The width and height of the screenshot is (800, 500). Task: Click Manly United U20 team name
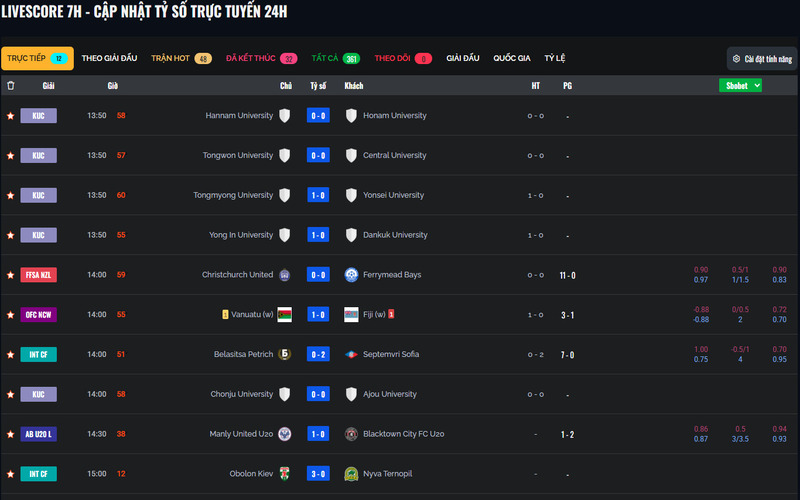point(241,434)
